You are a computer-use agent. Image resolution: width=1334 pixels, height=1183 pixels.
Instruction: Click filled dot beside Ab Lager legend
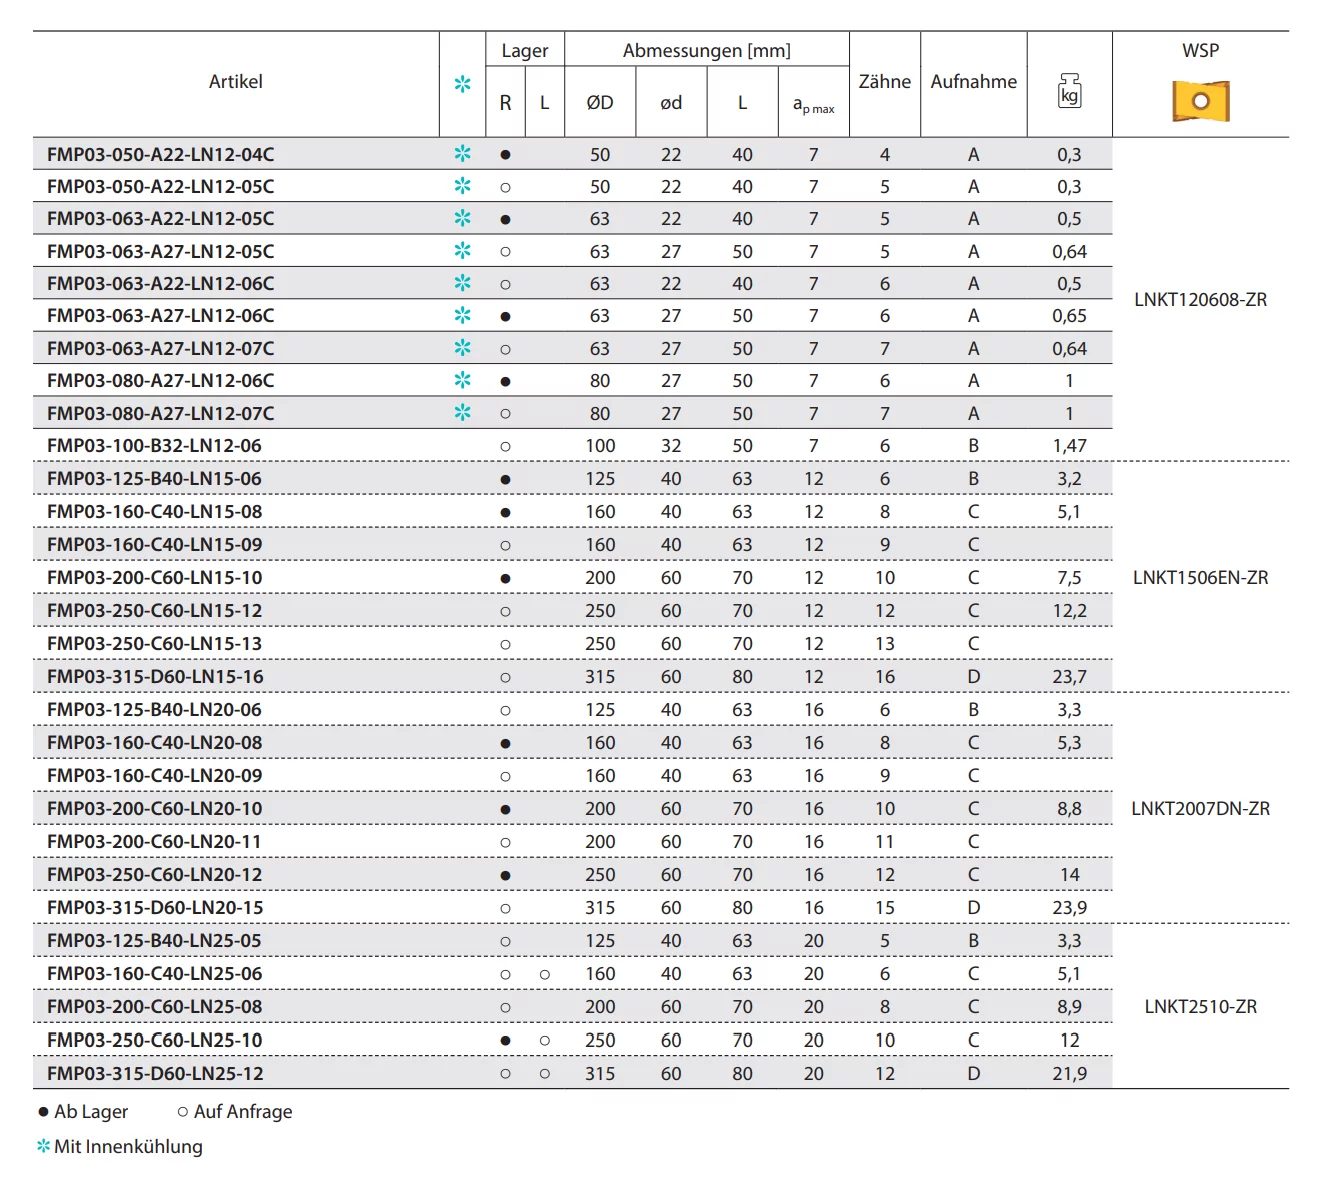tap(43, 1112)
